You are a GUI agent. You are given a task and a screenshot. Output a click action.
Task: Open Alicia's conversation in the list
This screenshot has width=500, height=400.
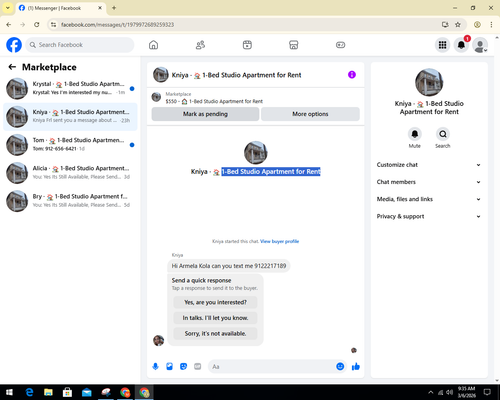[70, 173]
